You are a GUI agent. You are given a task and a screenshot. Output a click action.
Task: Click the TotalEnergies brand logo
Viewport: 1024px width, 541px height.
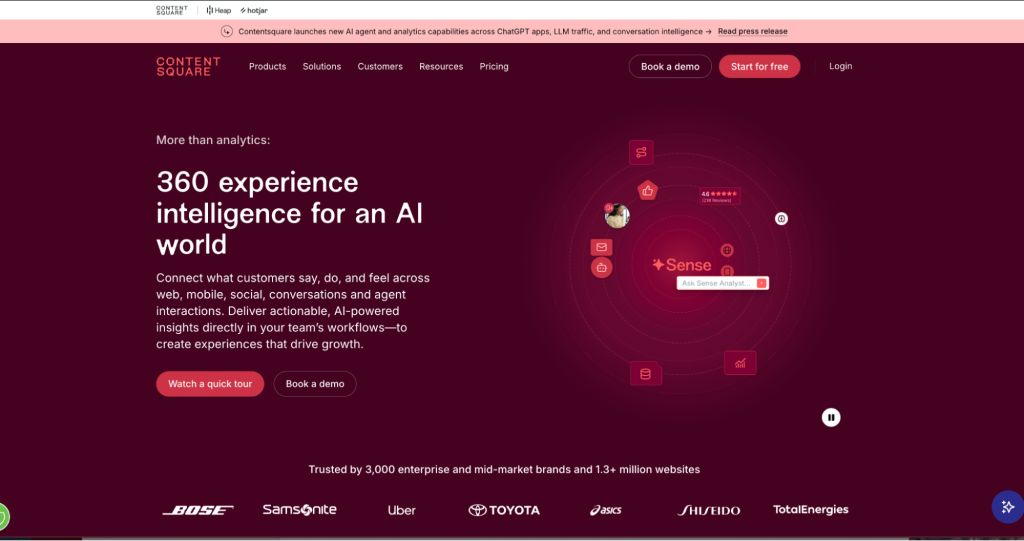810,509
